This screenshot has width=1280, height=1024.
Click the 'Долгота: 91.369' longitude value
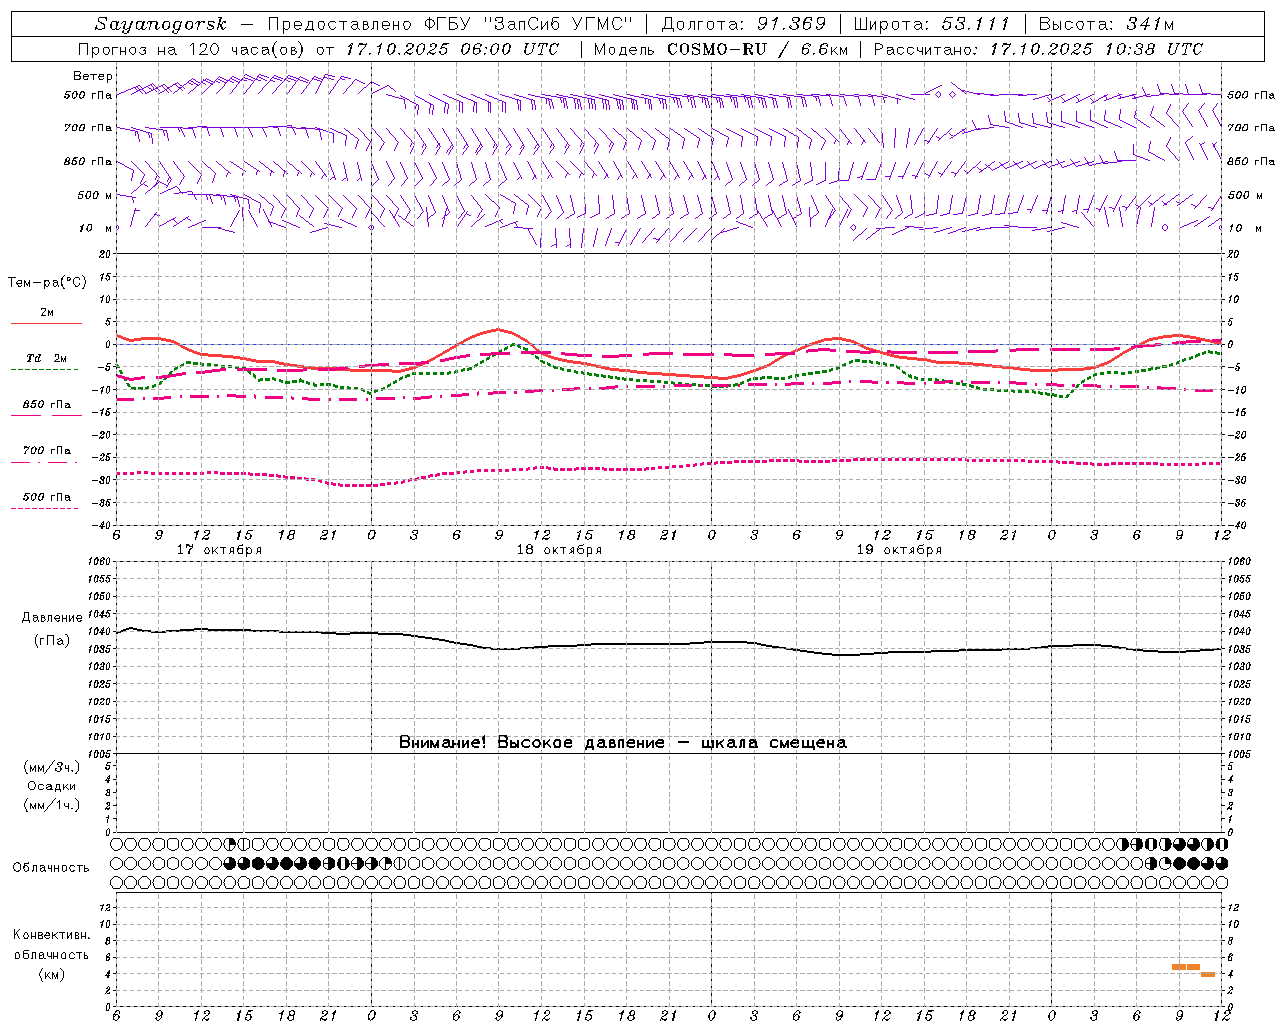coord(744,24)
